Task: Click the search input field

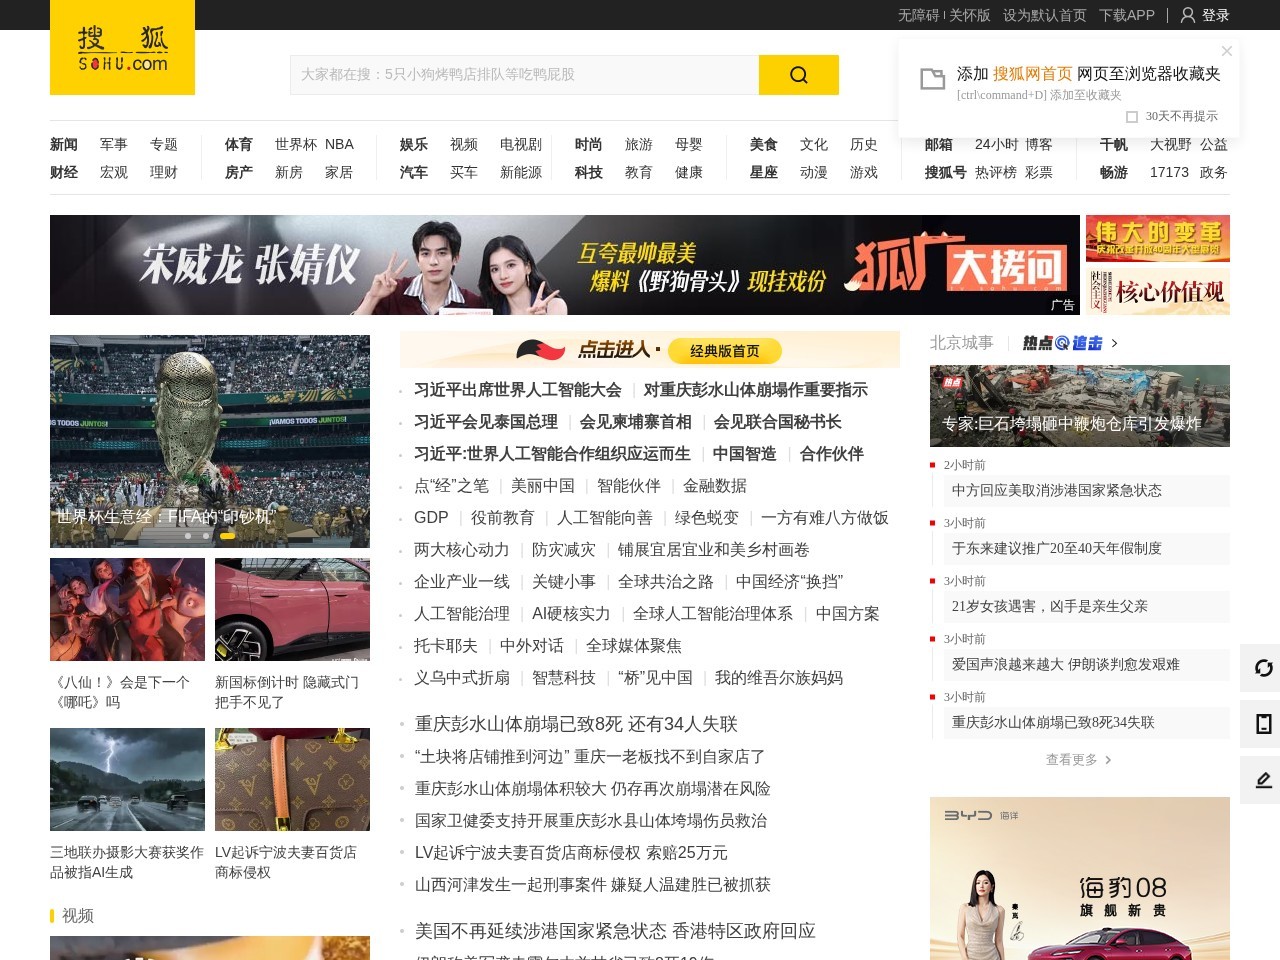Action: 524,75
